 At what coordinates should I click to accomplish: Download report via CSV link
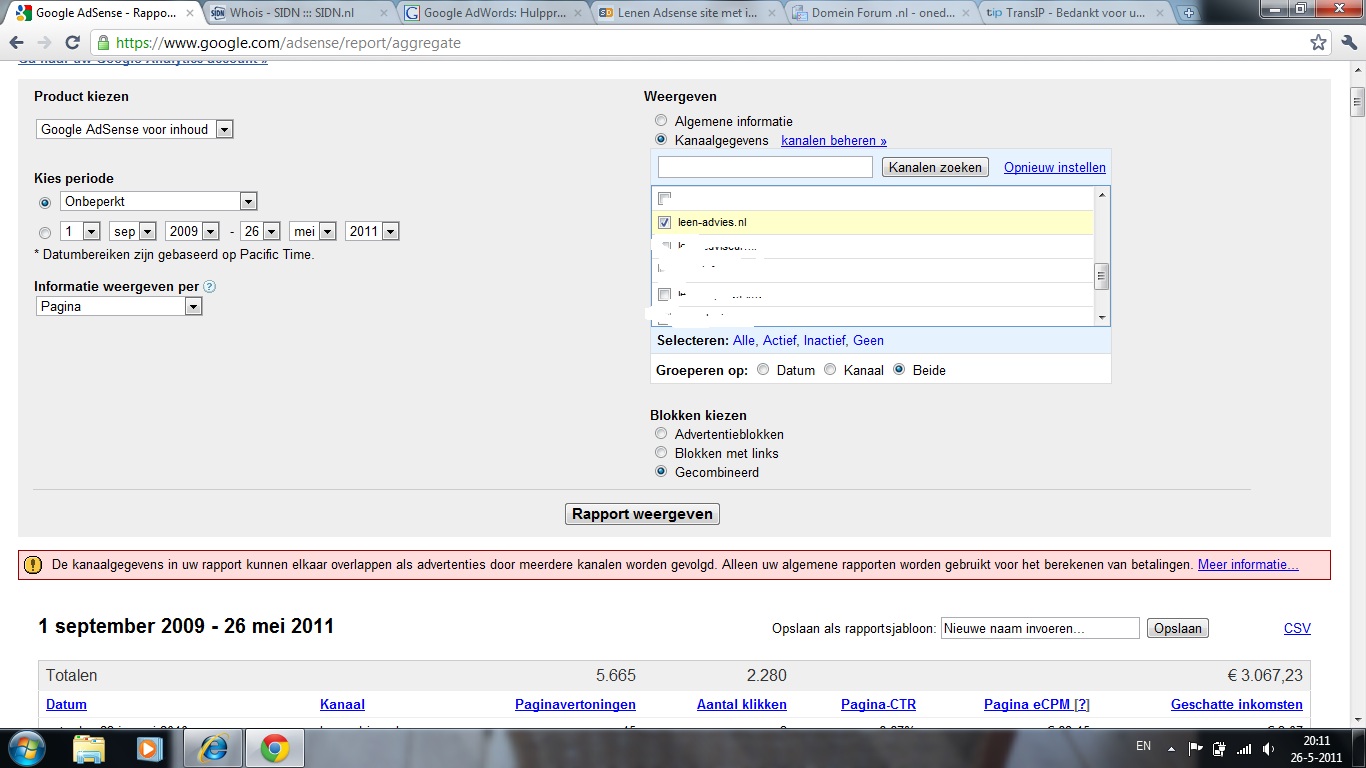pyautogui.click(x=1297, y=628)
